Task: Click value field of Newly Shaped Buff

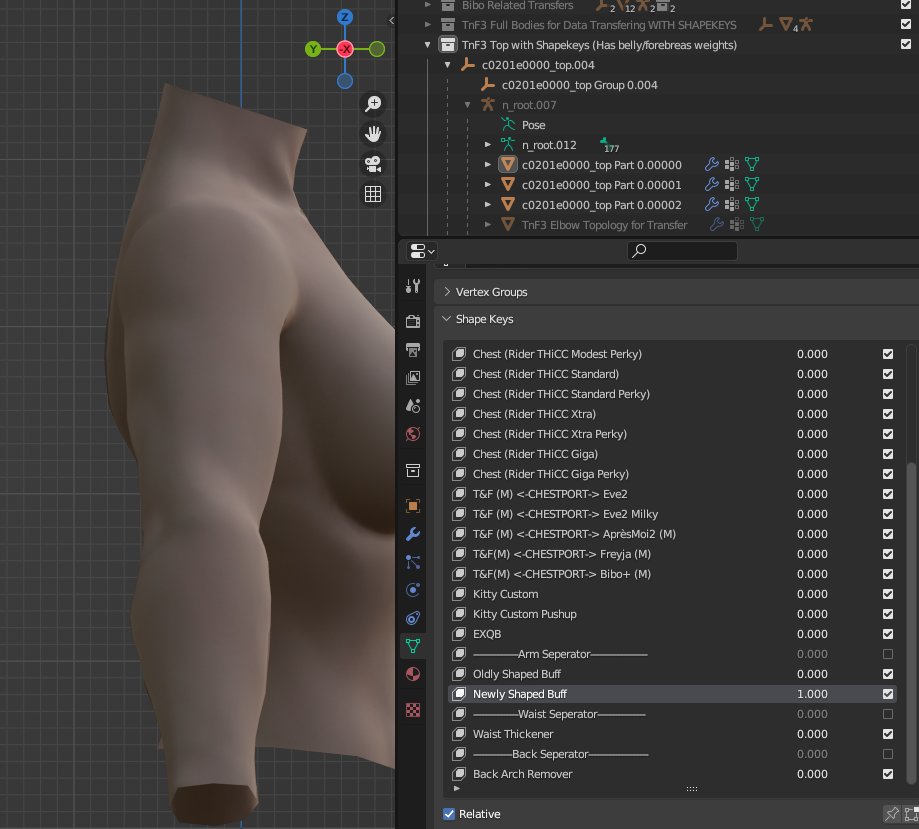Action: click(x=812, y=694)
